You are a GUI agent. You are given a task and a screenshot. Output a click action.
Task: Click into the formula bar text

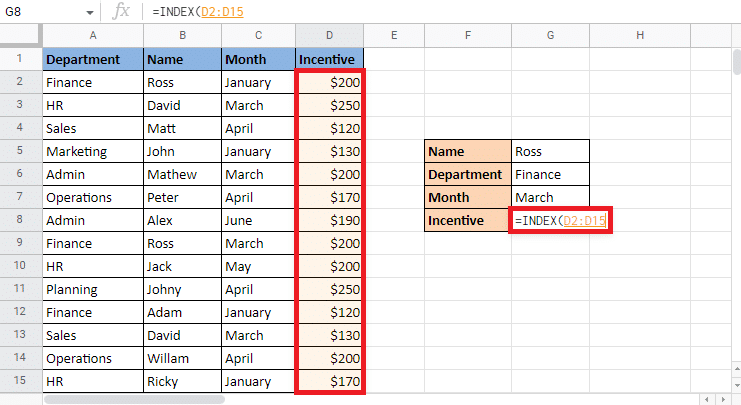400,11
